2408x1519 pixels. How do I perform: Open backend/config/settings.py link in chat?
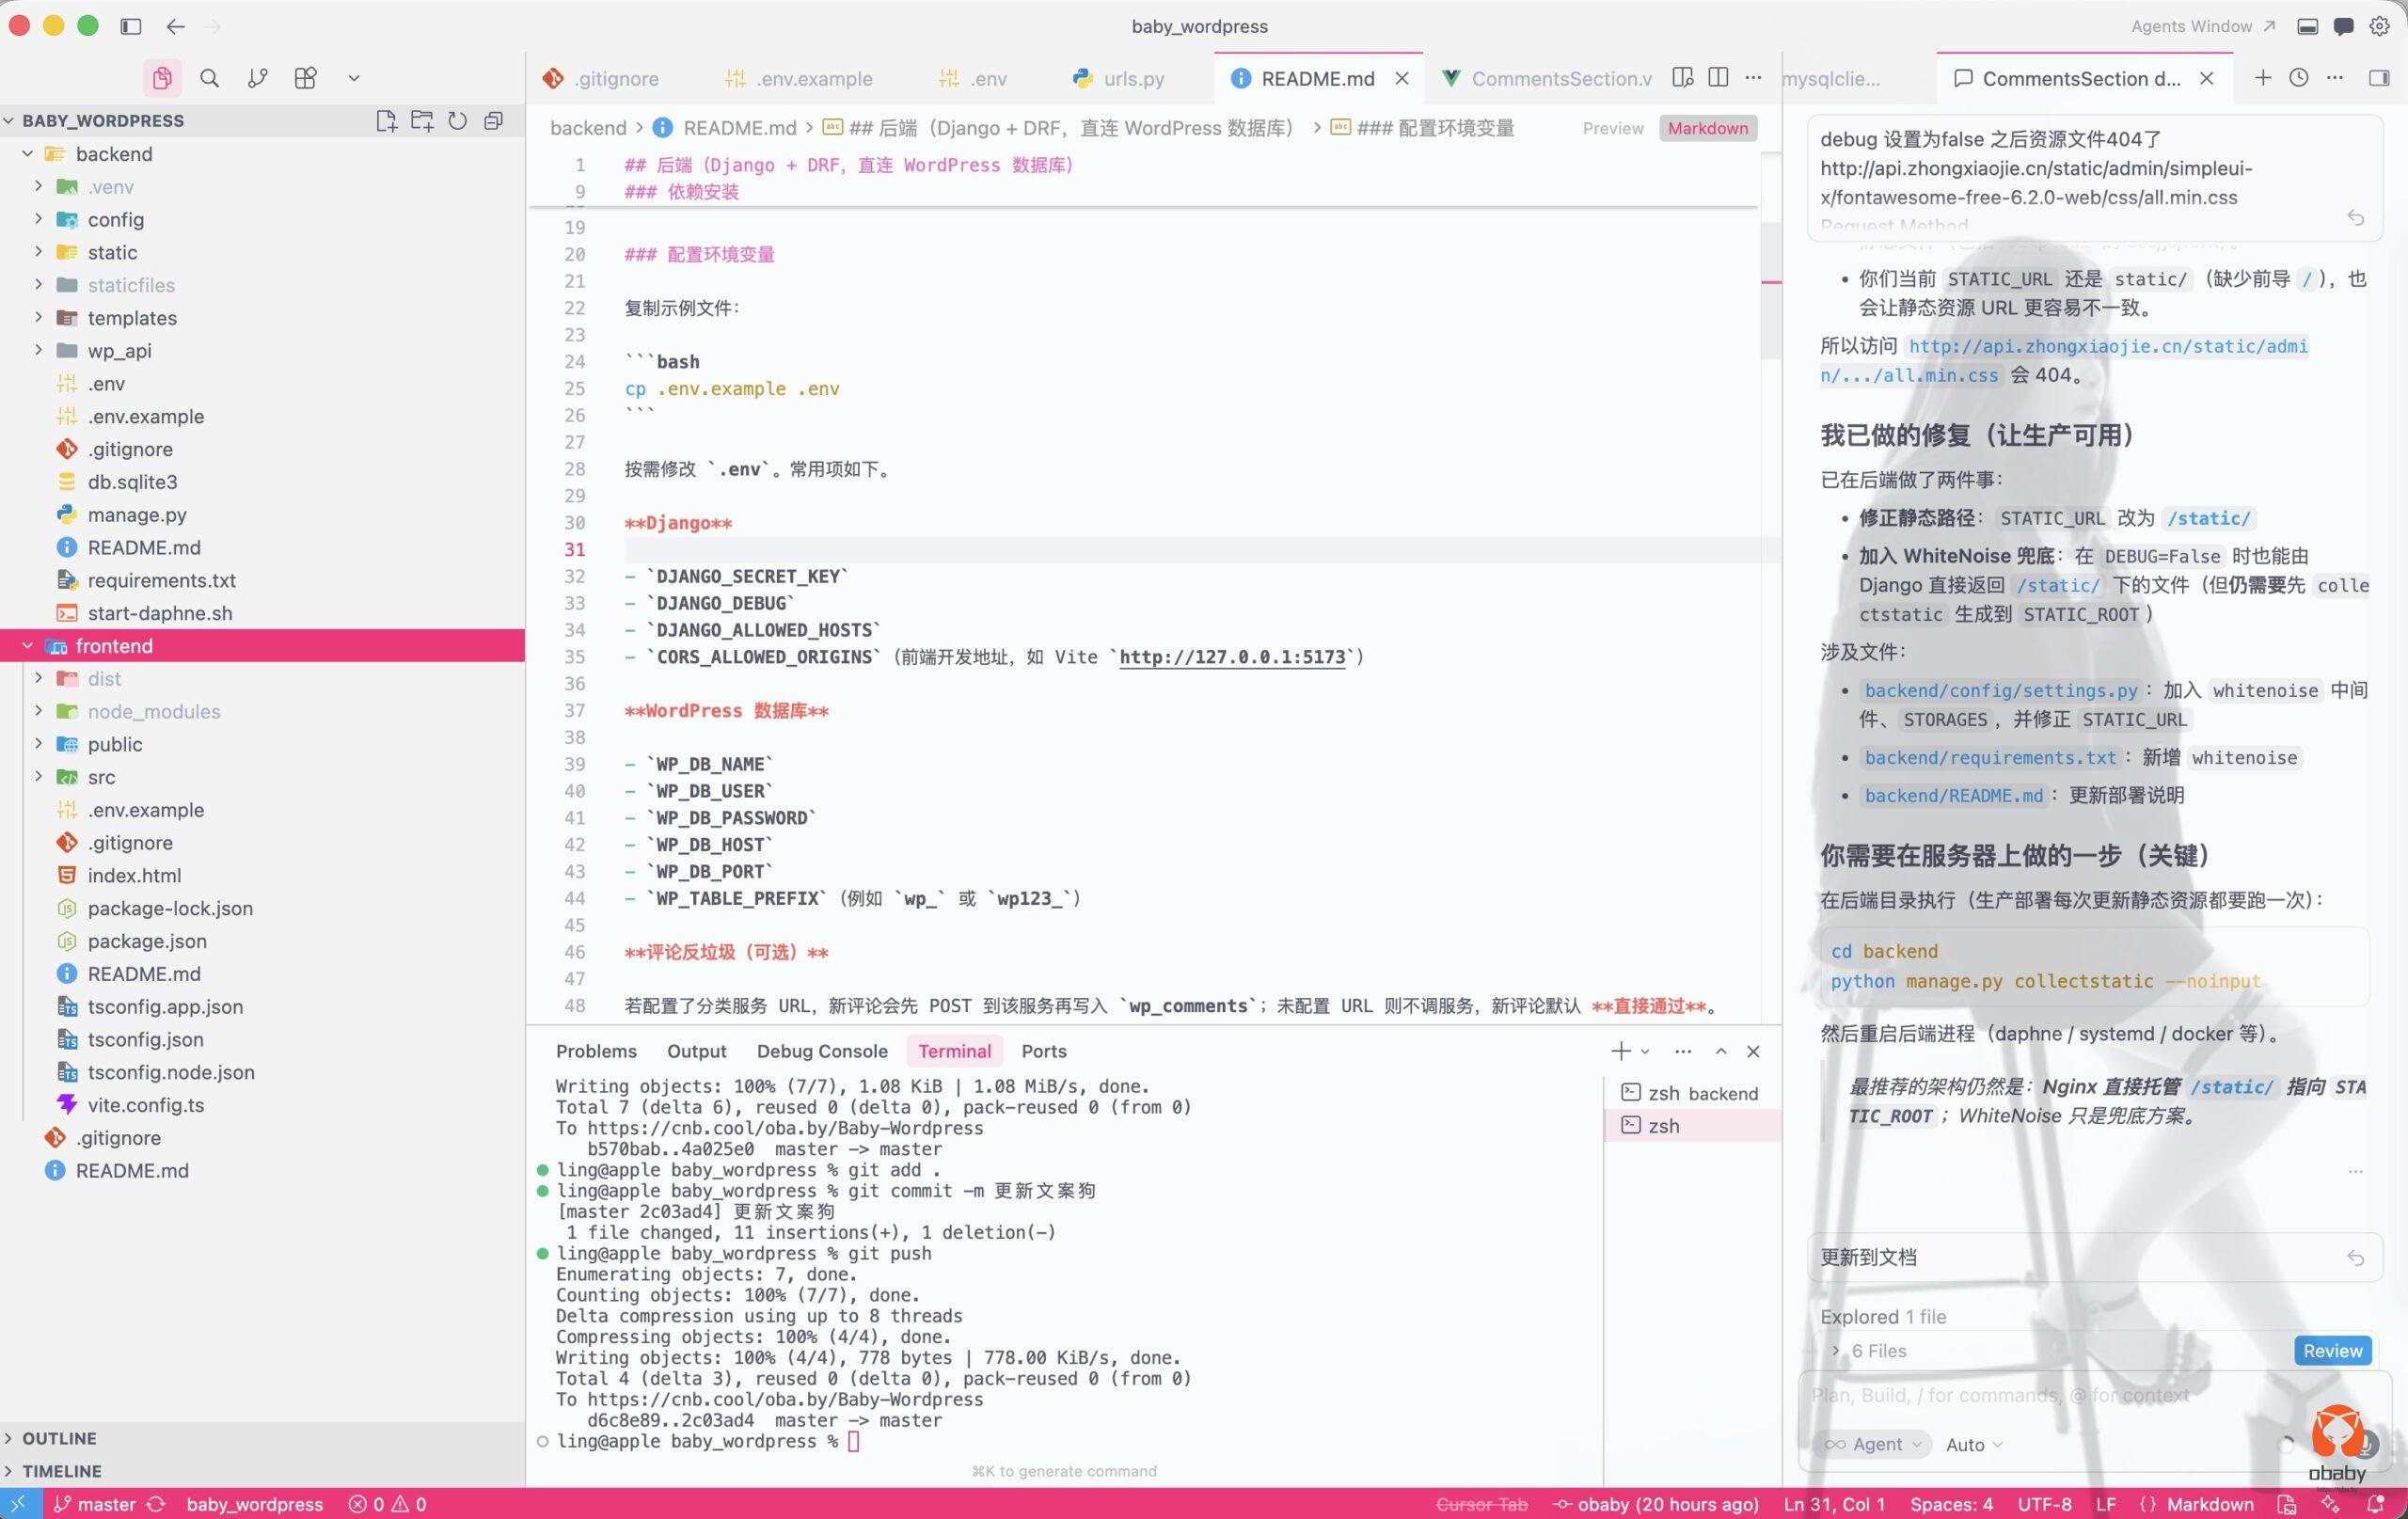coord(2000,690)
